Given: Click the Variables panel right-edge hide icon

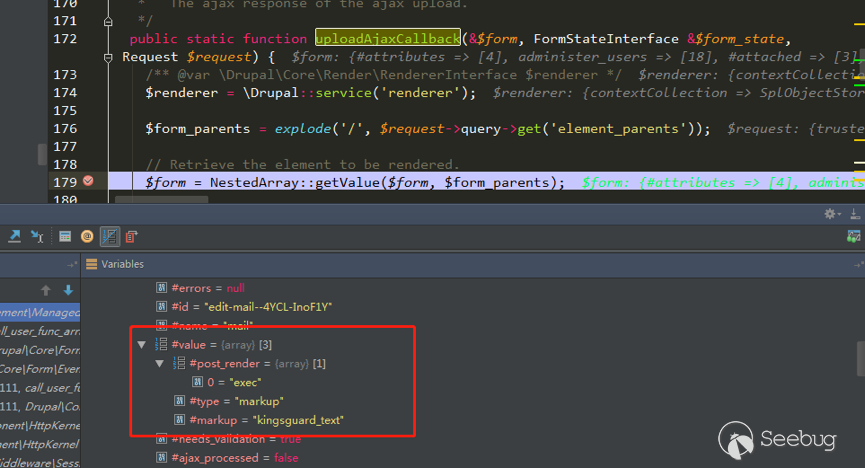Looking at the screenshot, I should pos(859,265).
